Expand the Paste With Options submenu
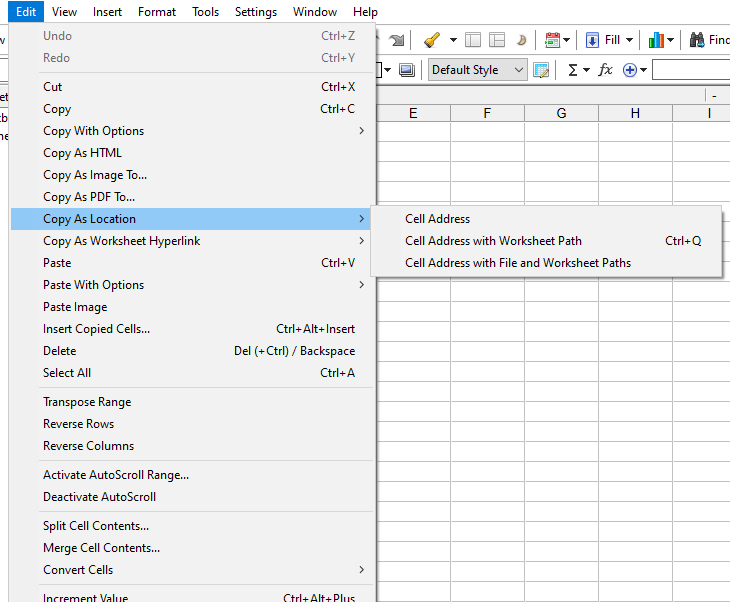Image resolution: width=730 pixels, height=602 pixels. point(192,285)
